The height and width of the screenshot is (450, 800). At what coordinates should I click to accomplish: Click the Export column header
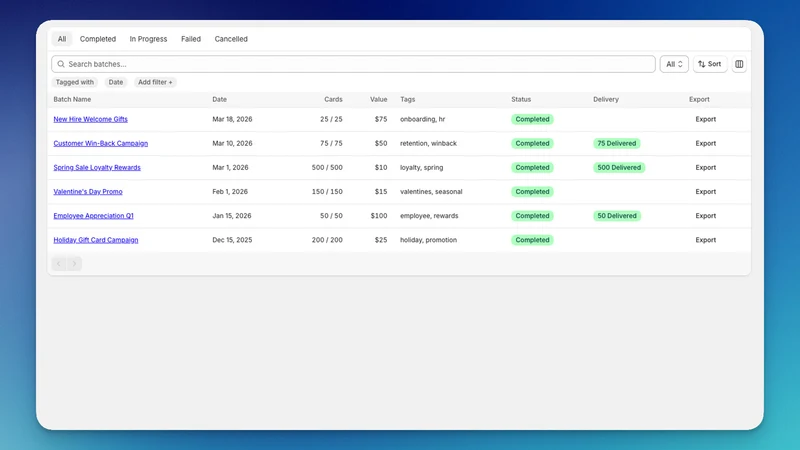coord(699,99)
